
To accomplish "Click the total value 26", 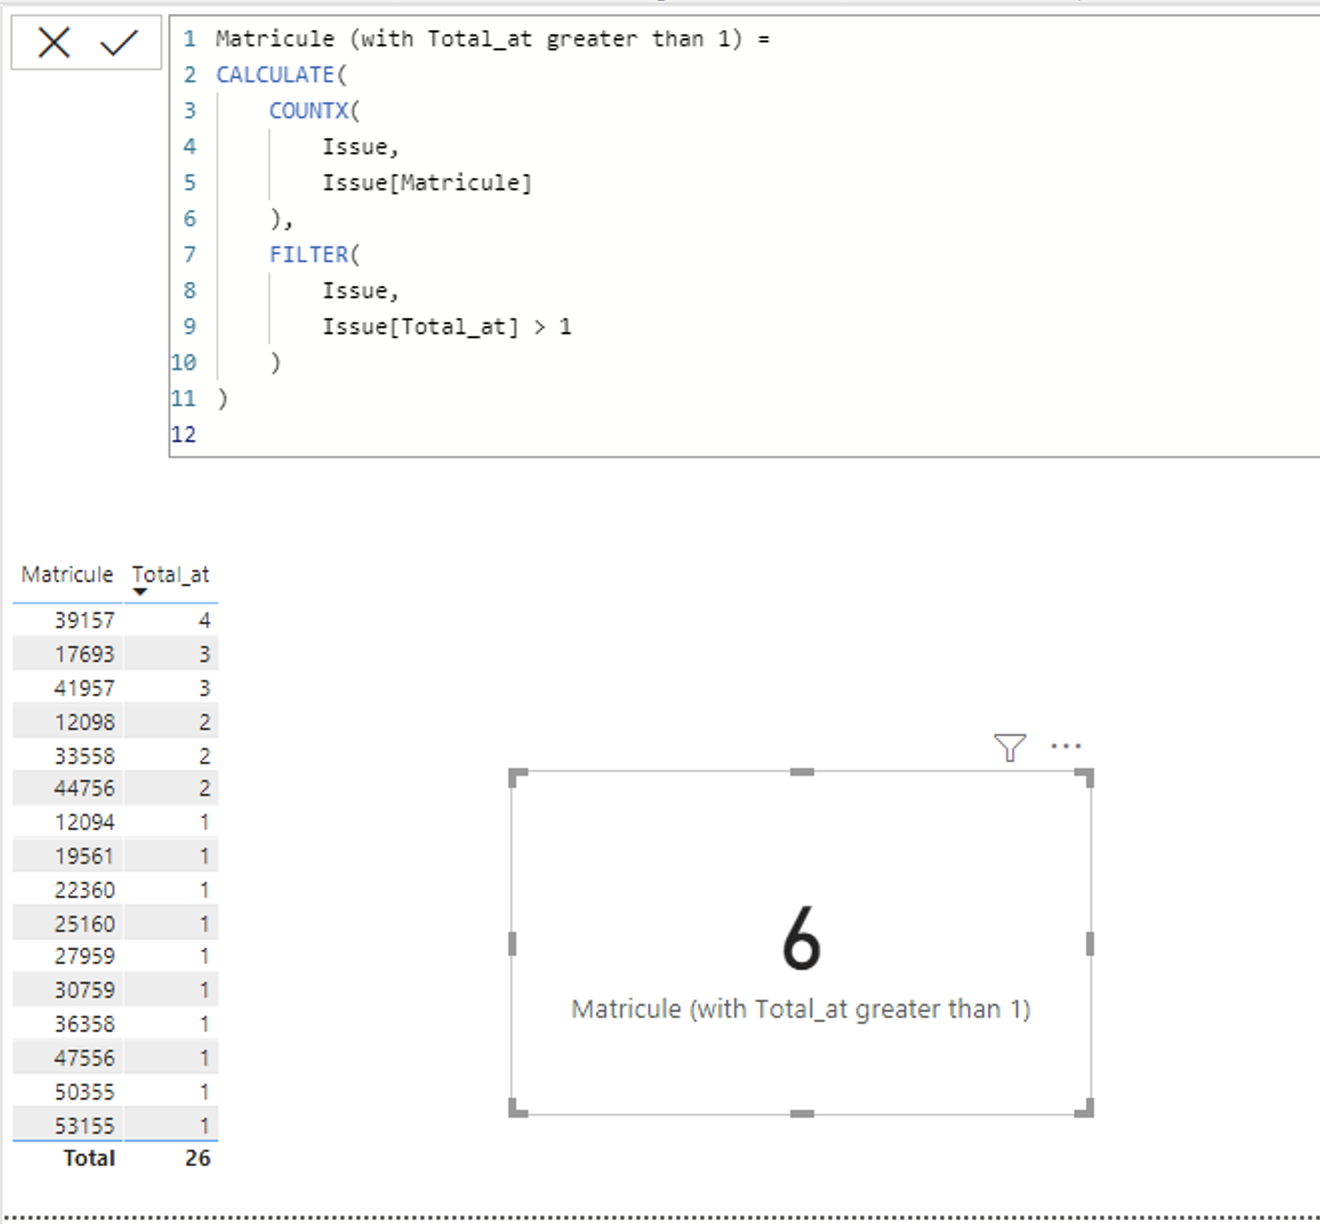I will (198, 1158).
